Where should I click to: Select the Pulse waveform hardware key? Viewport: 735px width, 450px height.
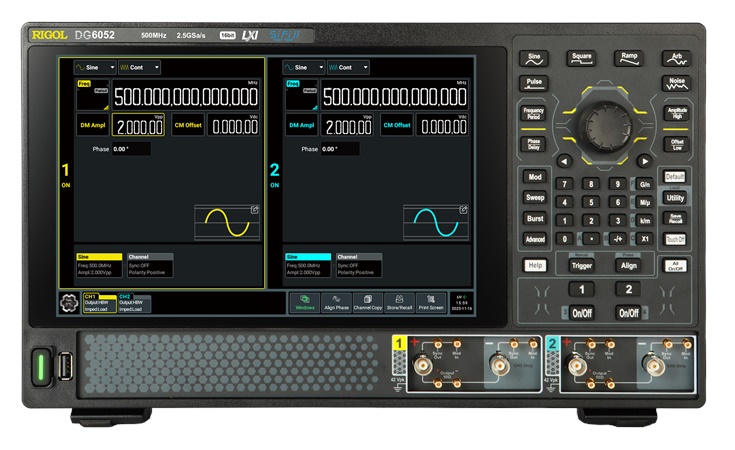(x=534, y=83)
